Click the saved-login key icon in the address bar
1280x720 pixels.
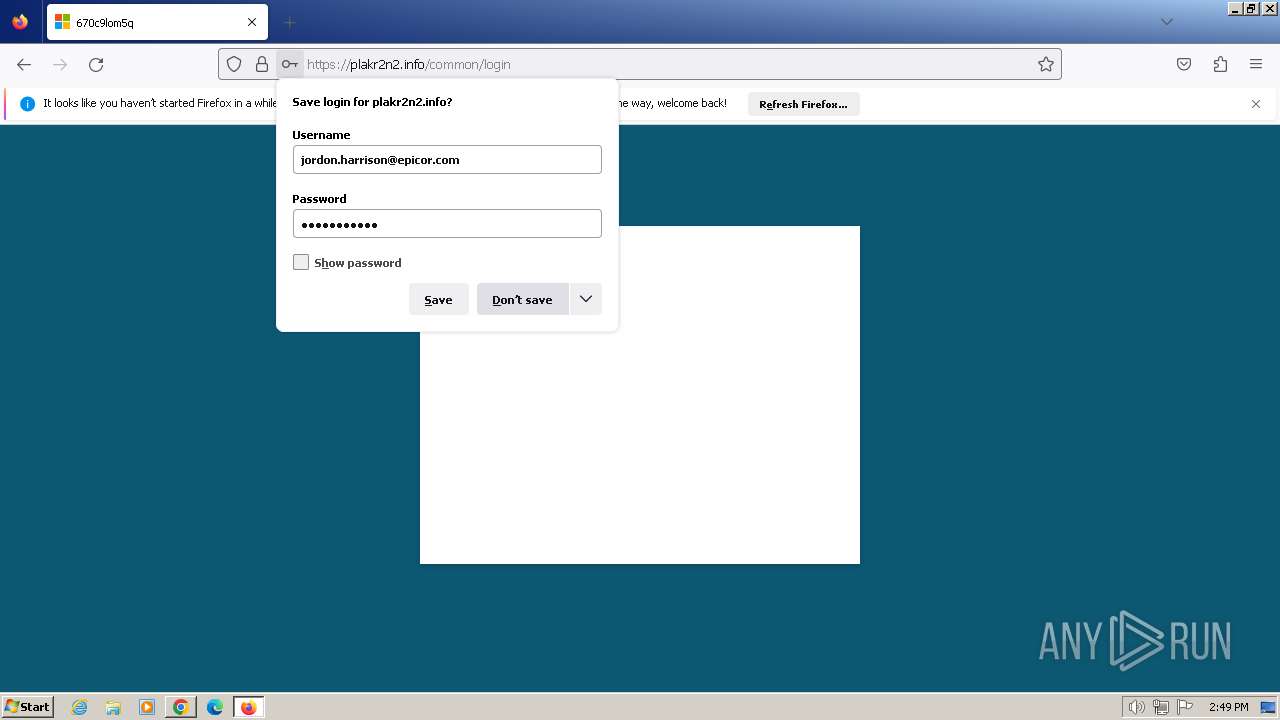(289, 64)
